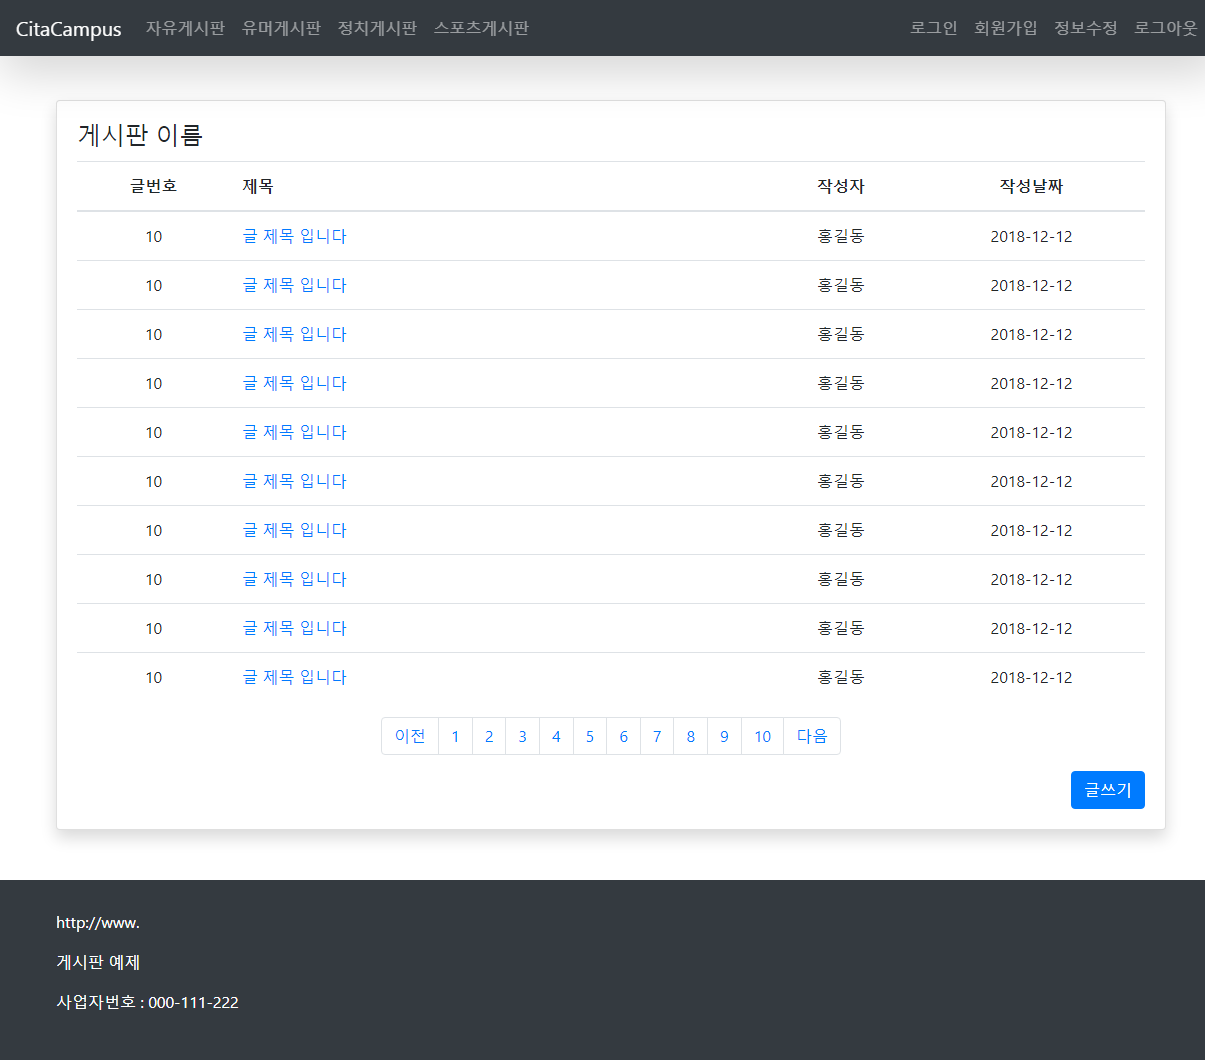The height and width of the screenshot is (1060, 1205).
Task: Click 이전 for previous page
Action: point(410,736)
